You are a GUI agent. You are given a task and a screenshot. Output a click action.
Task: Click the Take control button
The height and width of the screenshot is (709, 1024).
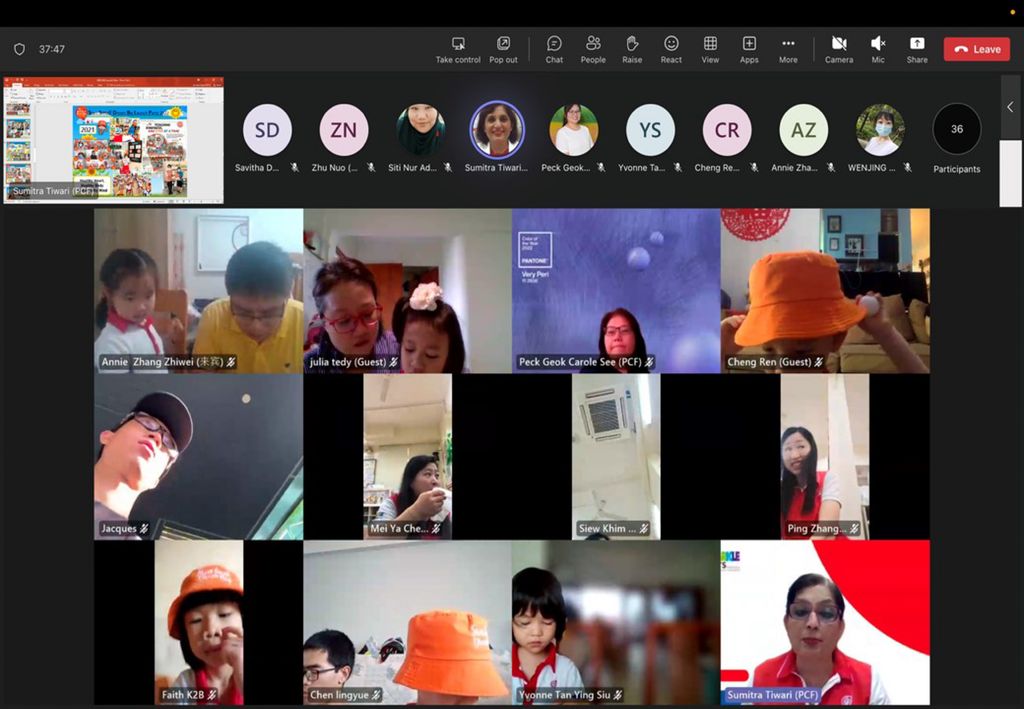tap(458, 50)
